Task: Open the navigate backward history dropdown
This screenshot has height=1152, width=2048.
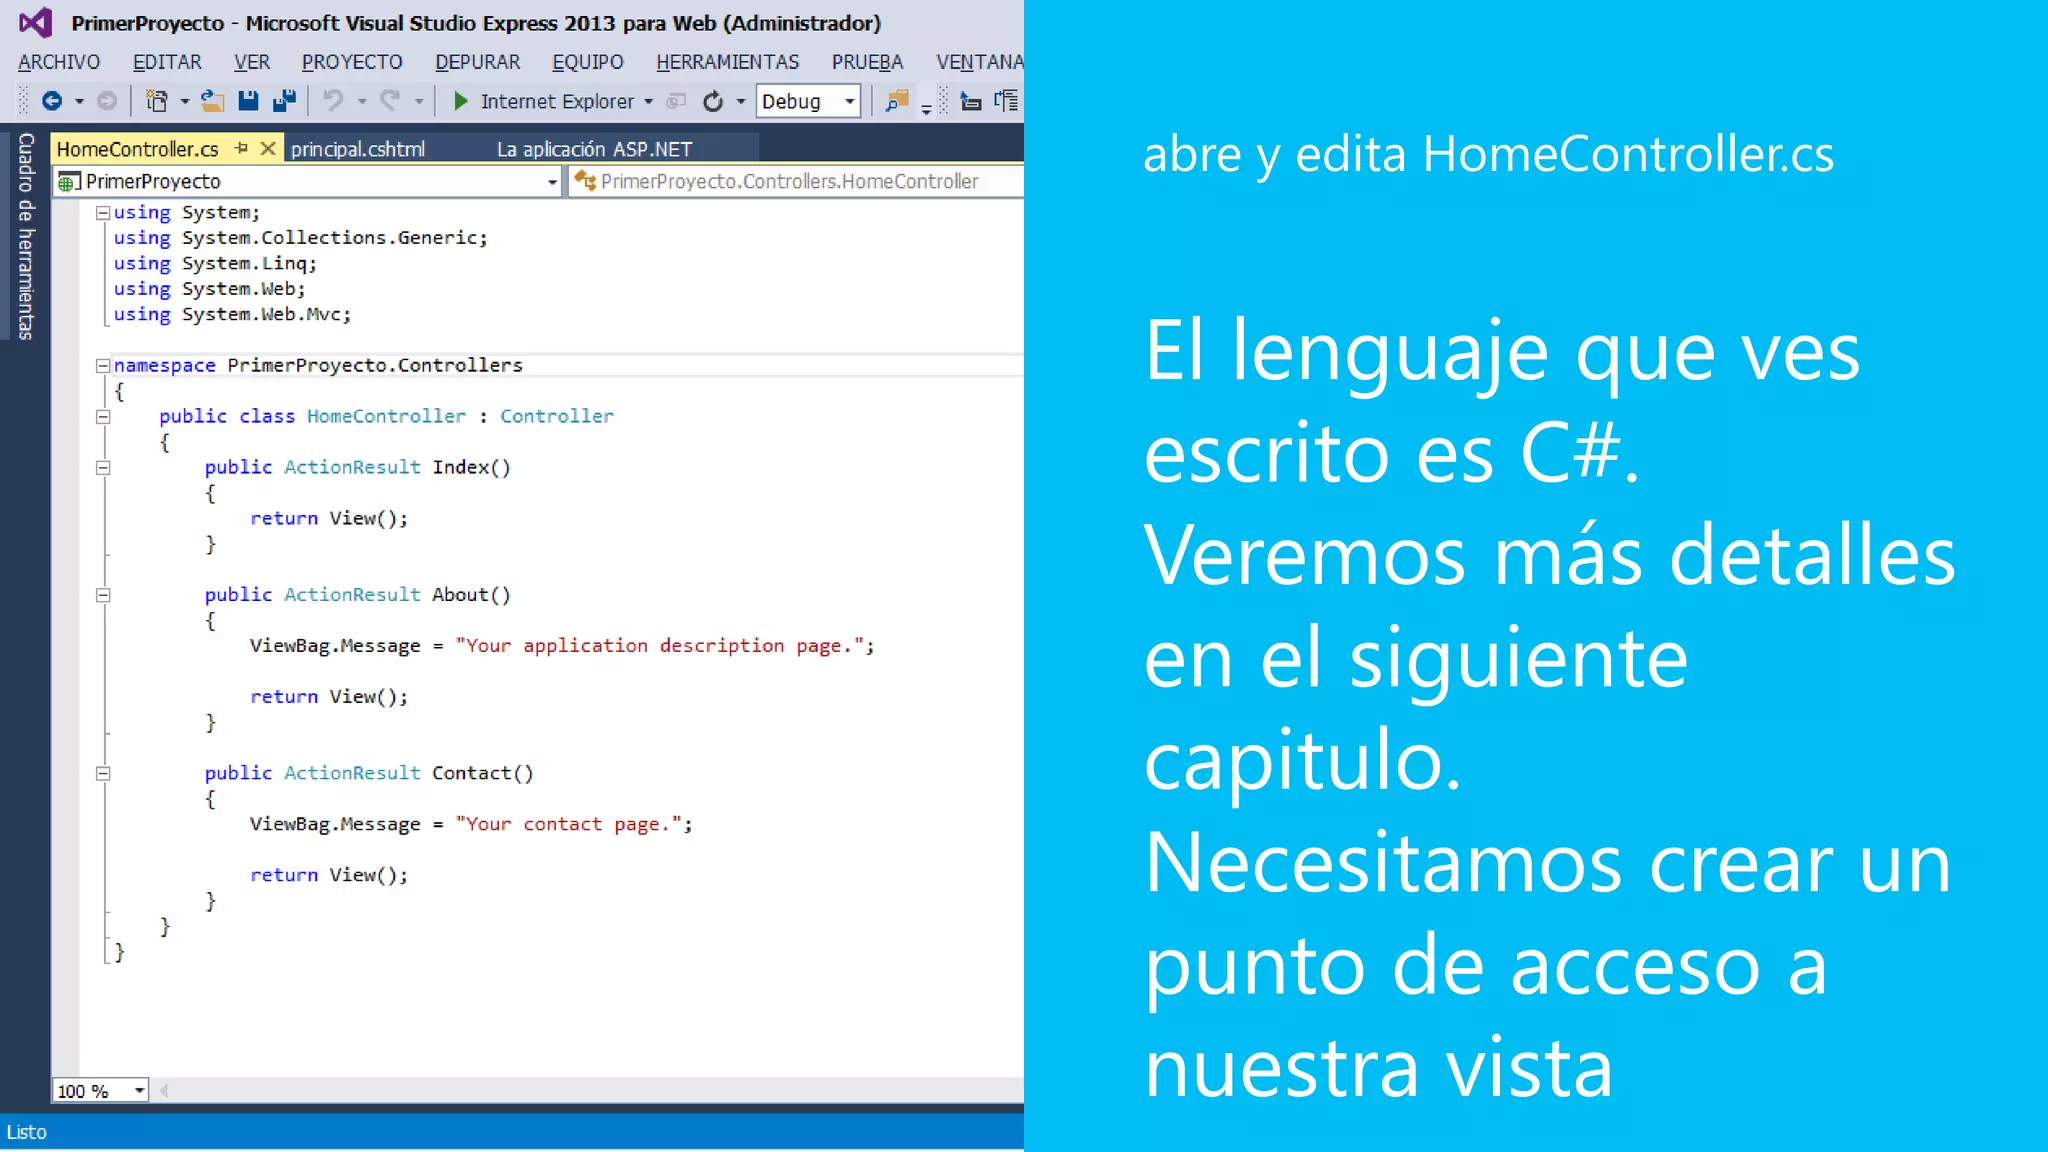Action: 79,101
